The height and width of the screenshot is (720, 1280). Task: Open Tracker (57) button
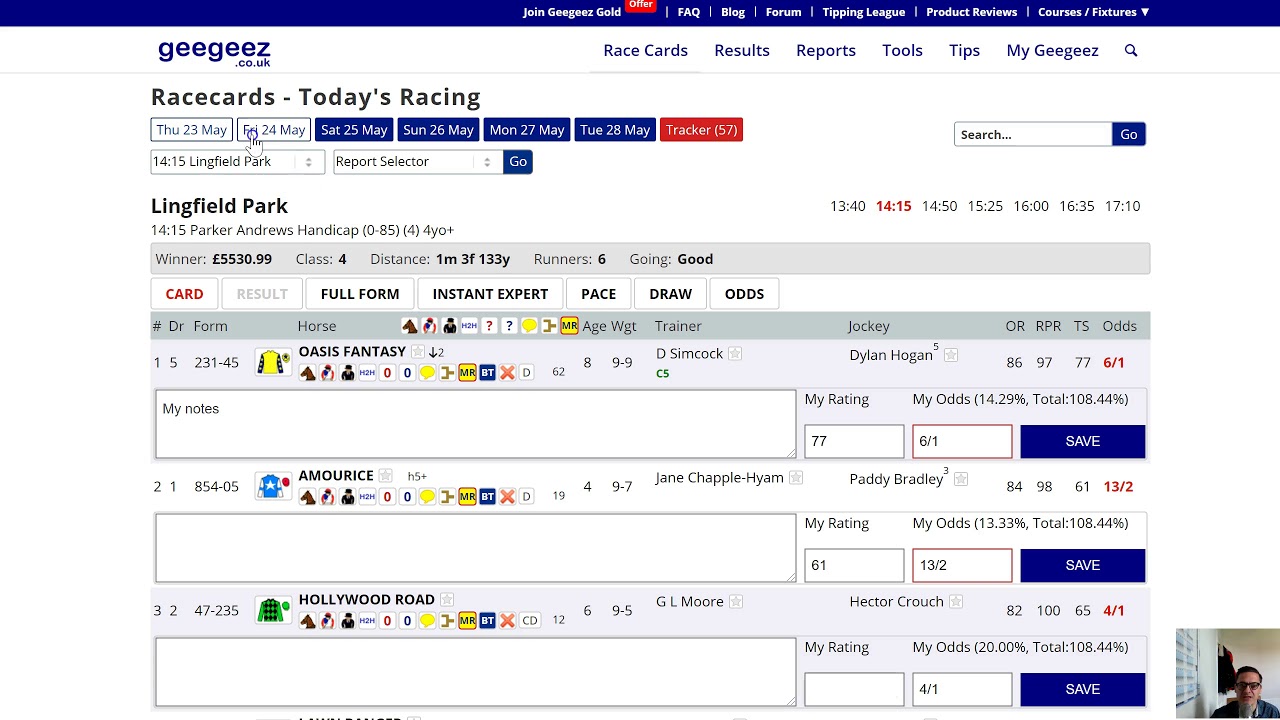[701, 130]
